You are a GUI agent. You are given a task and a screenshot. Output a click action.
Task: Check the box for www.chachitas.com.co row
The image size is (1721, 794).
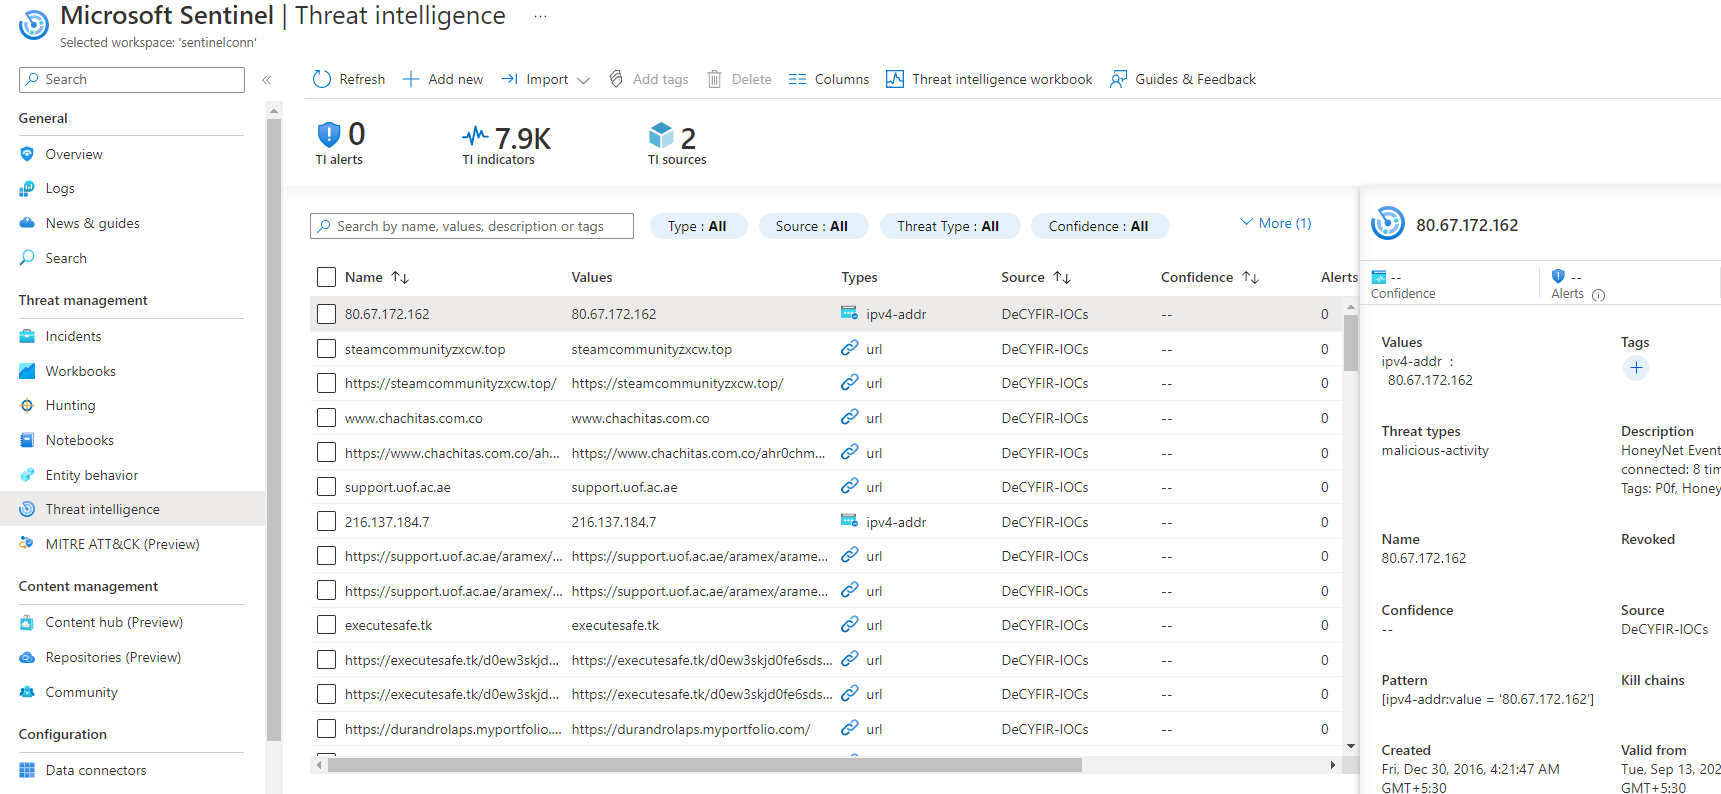point(326,418)
